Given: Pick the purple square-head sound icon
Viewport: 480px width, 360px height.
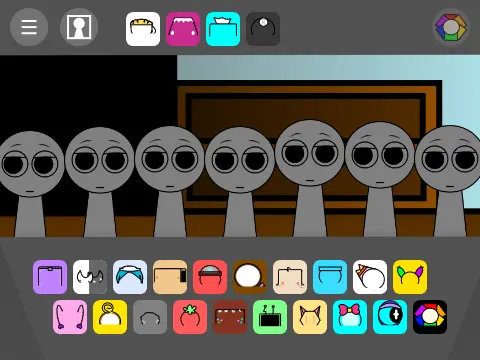Looking at the screenshot, I should click(50, 277).
